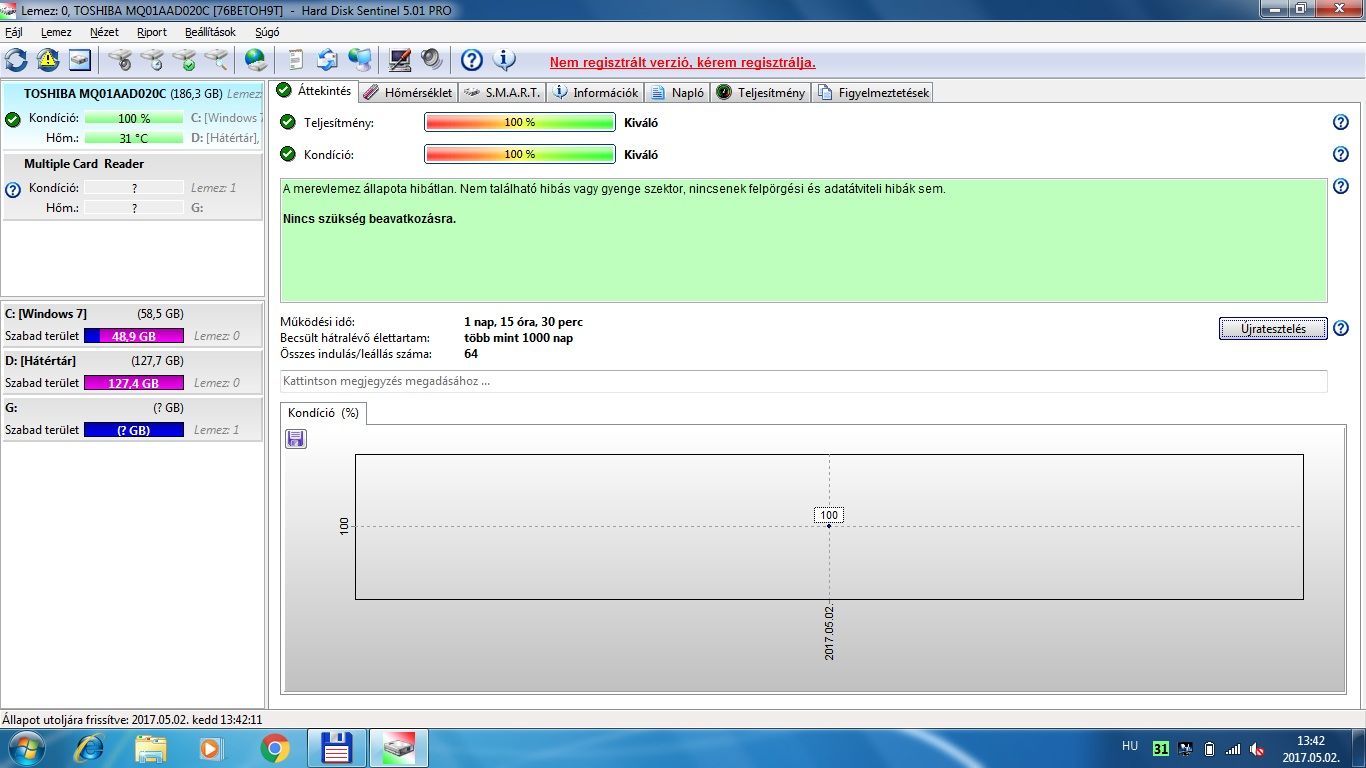
Task: Click the refresh disk status toolbar icon
Action: coord(16,60)
